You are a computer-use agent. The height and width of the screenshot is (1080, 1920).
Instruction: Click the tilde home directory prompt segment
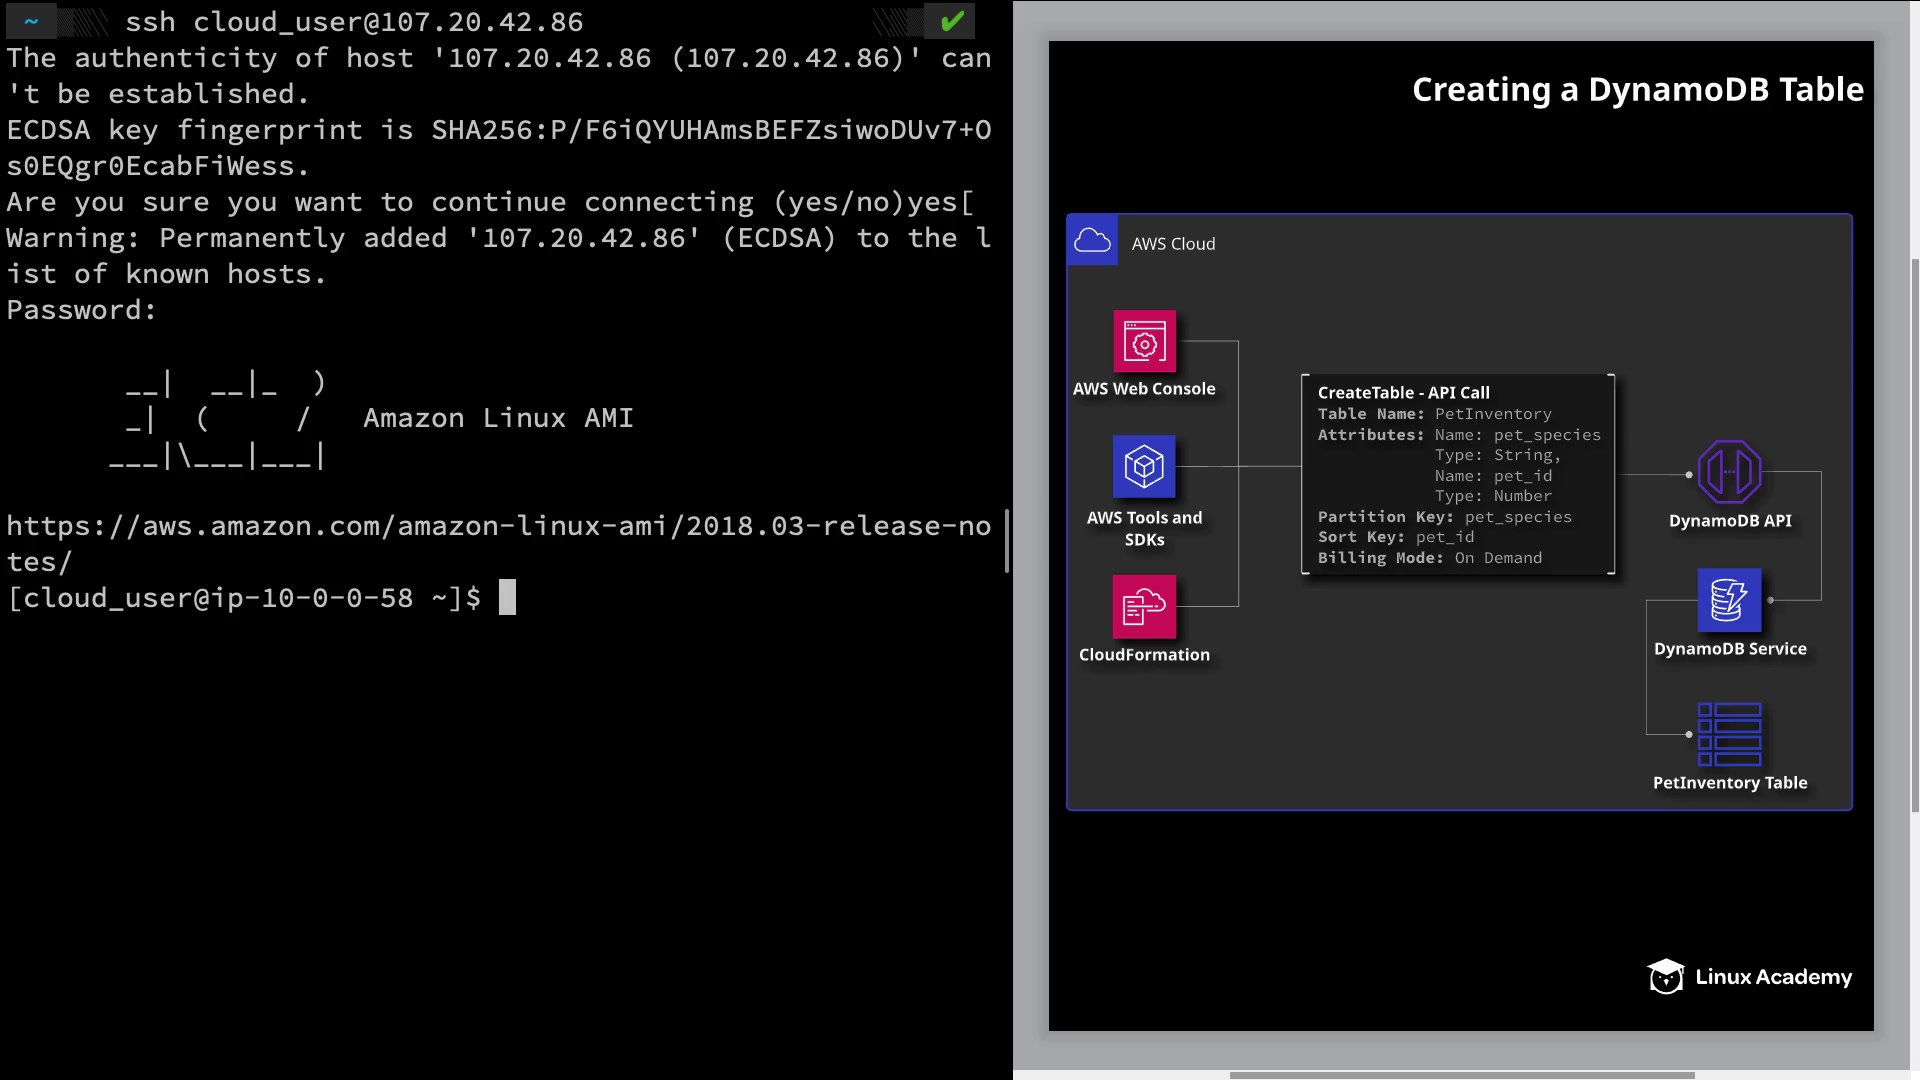[x=31, y=21]
